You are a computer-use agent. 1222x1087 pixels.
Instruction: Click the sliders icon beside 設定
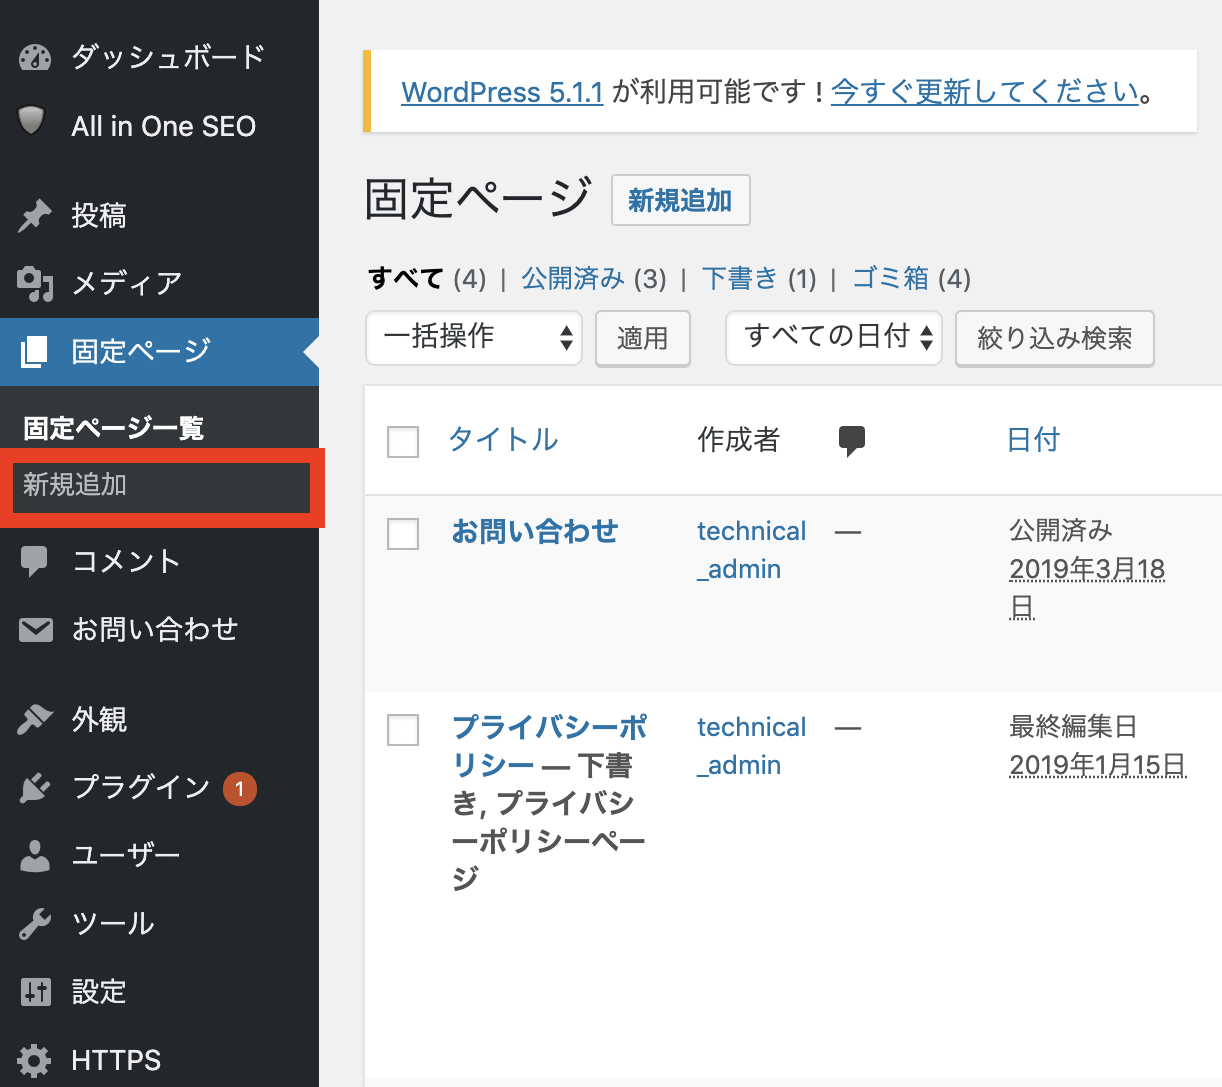pyautogui.click(x=35, y=992)
